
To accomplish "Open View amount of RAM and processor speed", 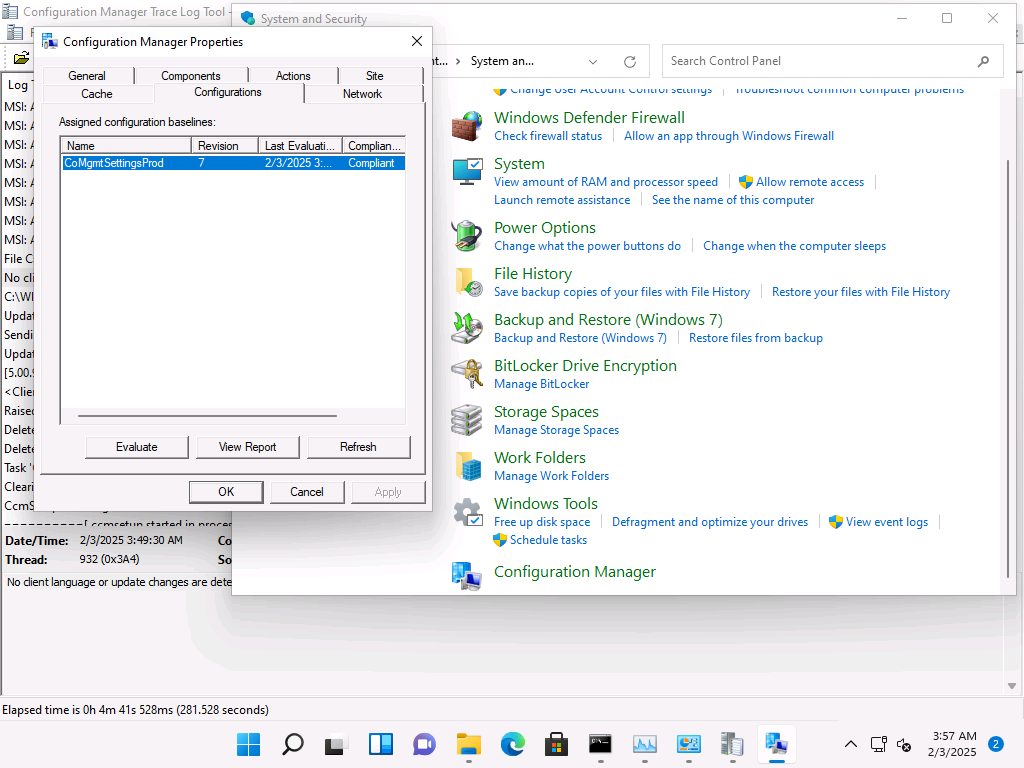I will [606, 182].
